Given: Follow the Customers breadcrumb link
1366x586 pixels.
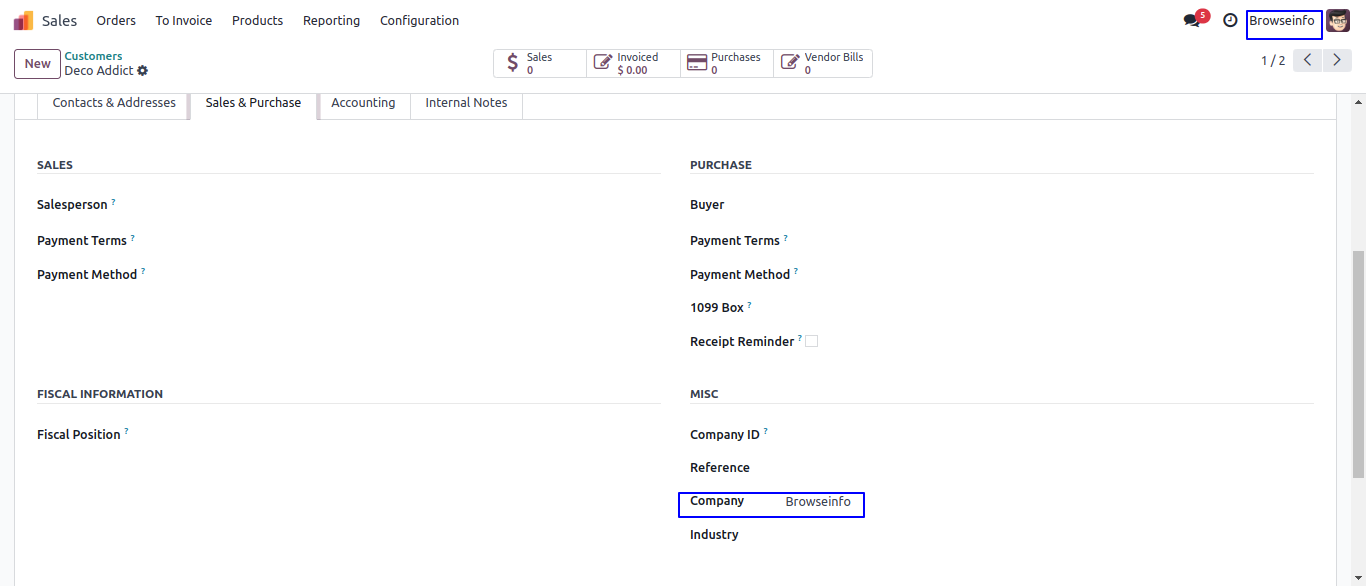Looking at the screenshot, I should tap(93, 57).
